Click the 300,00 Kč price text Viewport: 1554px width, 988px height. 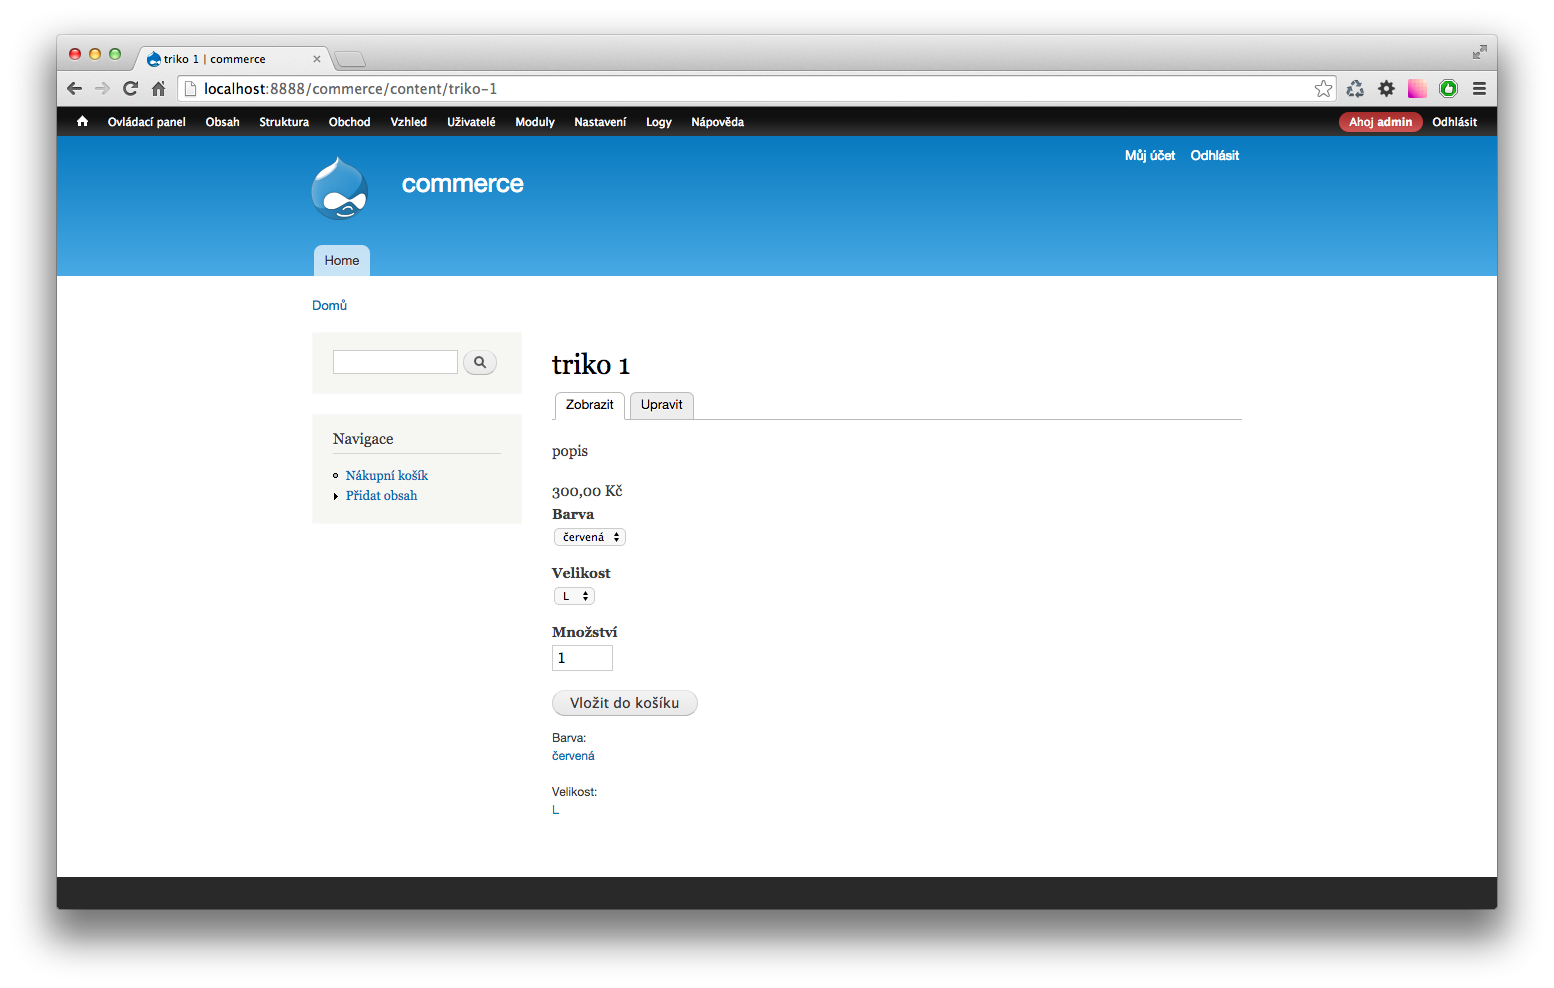pyautogui.click(x=587, y=491)
